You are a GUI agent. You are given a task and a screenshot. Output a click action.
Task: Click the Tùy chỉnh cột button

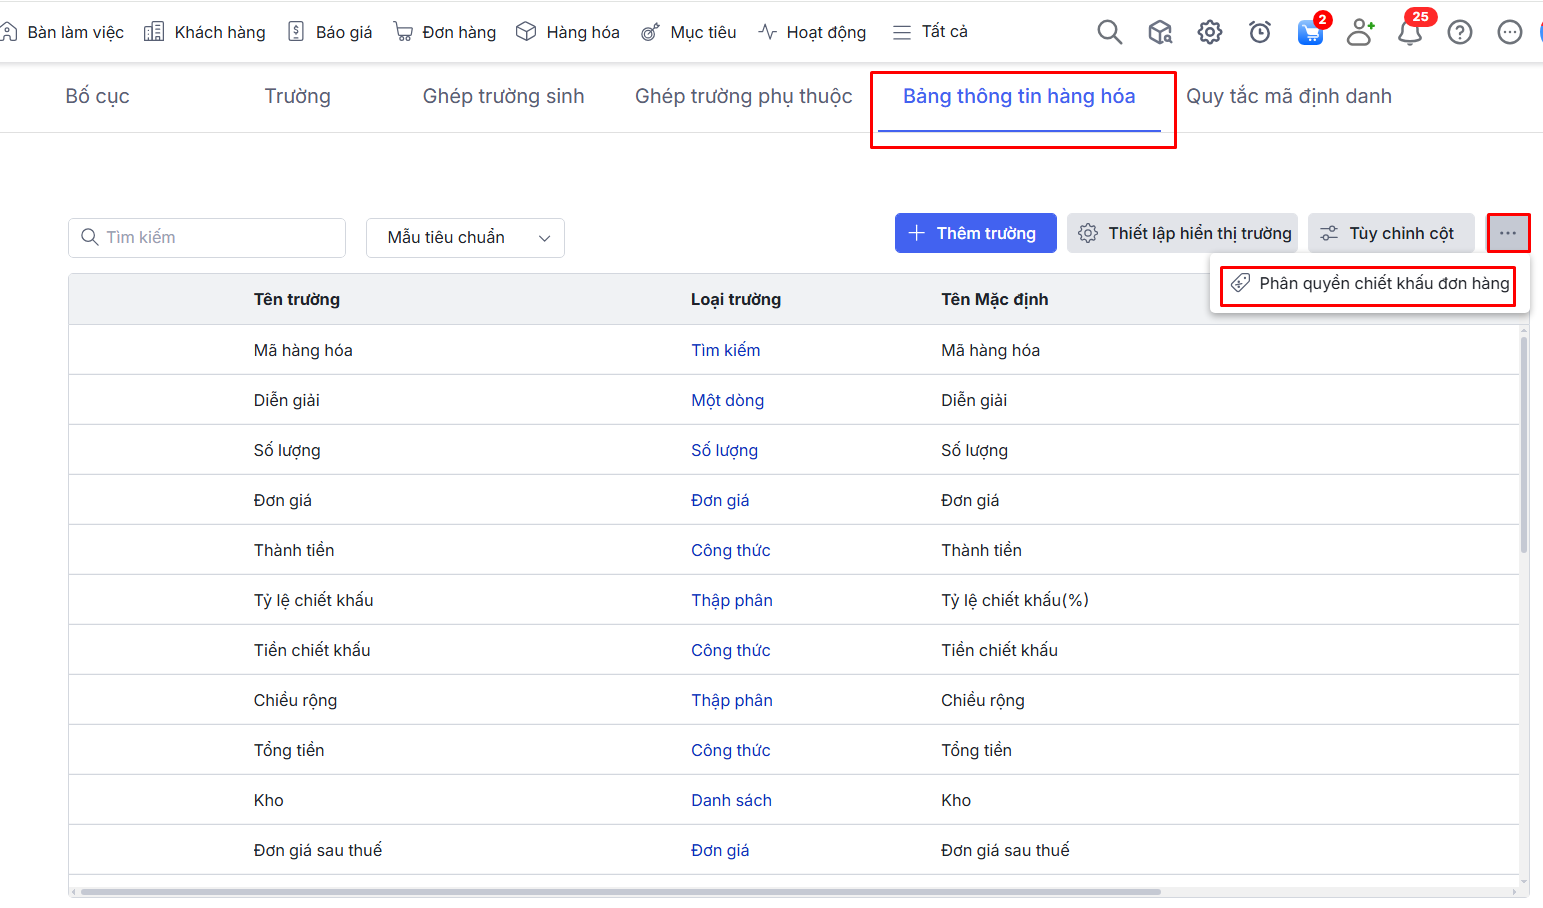(1391, 233)
